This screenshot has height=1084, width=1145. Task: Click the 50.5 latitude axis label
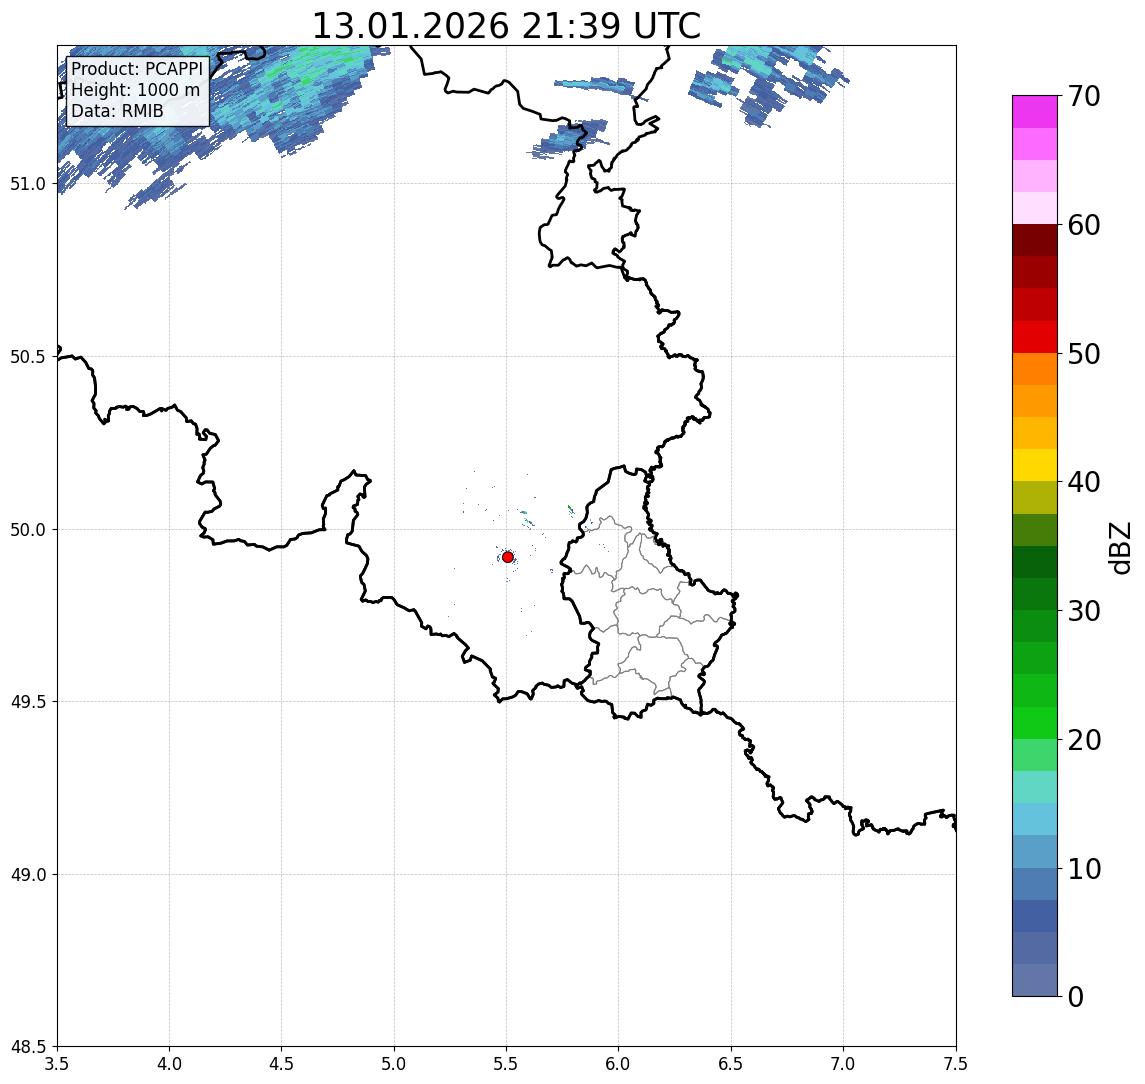point(28,357)
